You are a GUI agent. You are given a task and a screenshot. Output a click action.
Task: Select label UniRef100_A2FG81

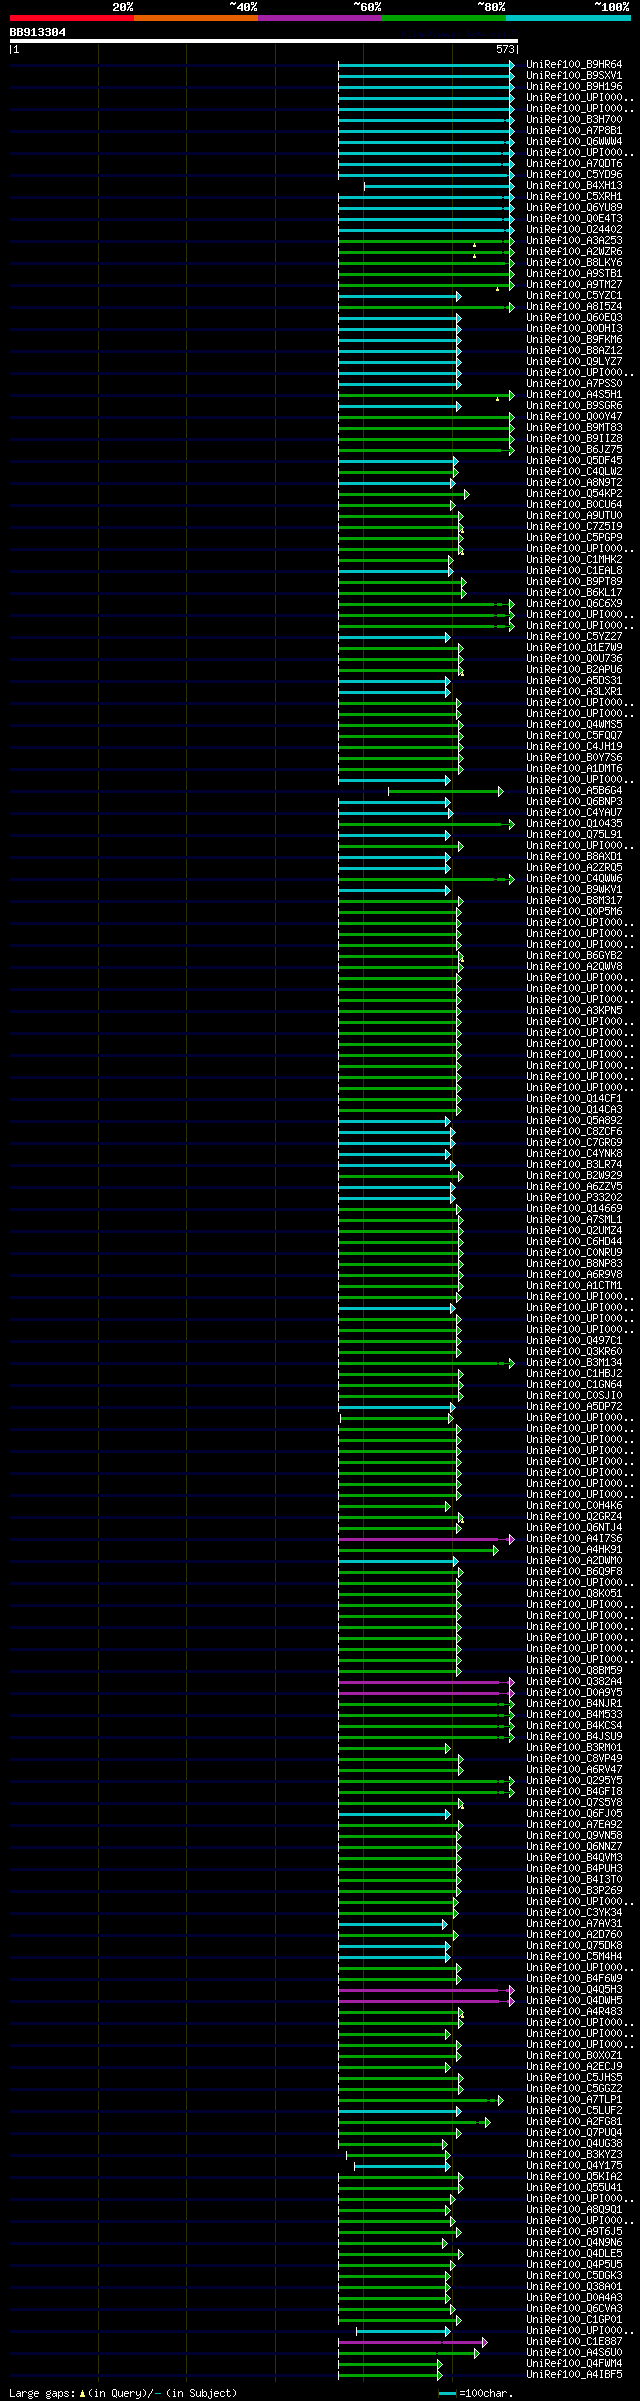pos(574,2121)
